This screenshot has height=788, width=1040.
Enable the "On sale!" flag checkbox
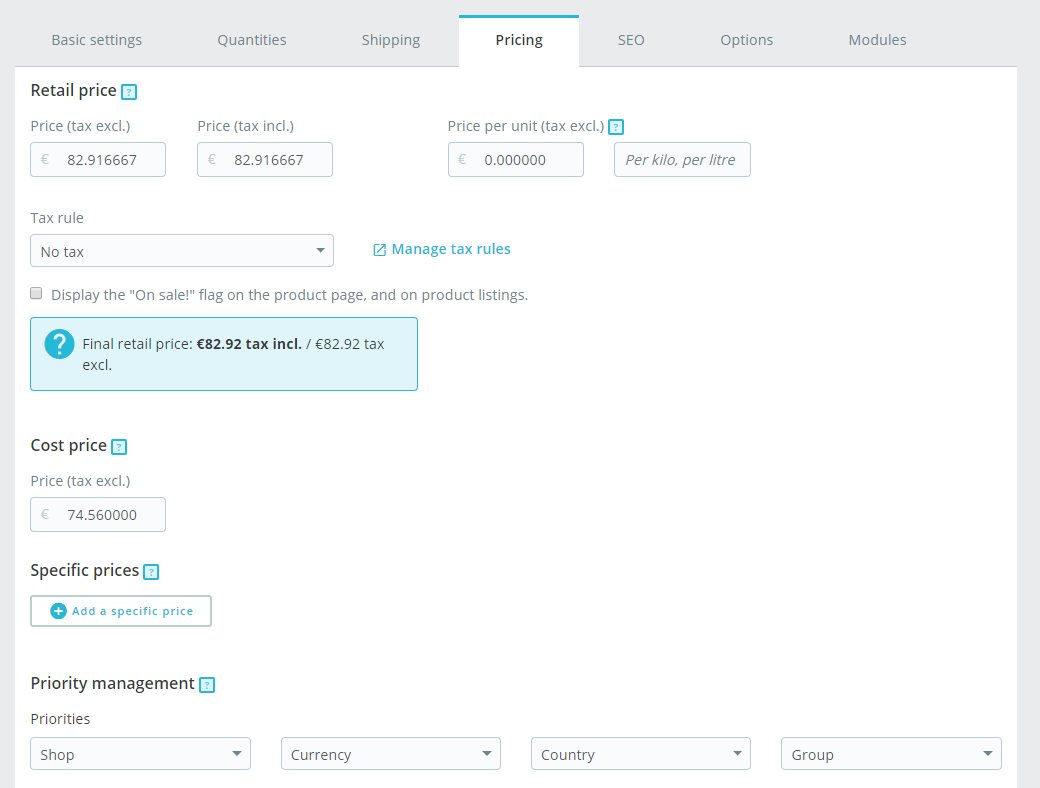click(36, 293)
